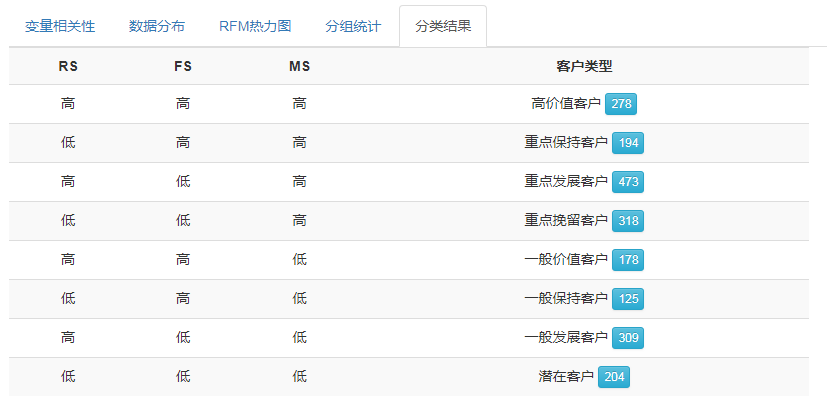Go to the 分组统计 tab
Screen dimensions: 827x412
353,27
